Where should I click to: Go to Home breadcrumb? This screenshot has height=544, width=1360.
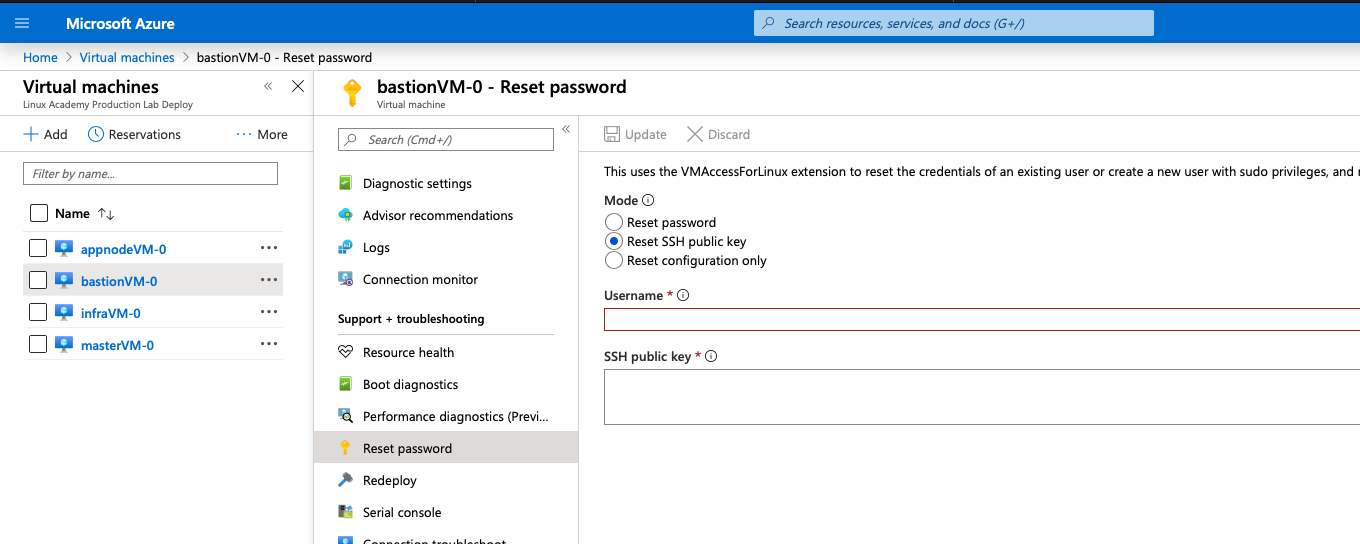point(40,57)
